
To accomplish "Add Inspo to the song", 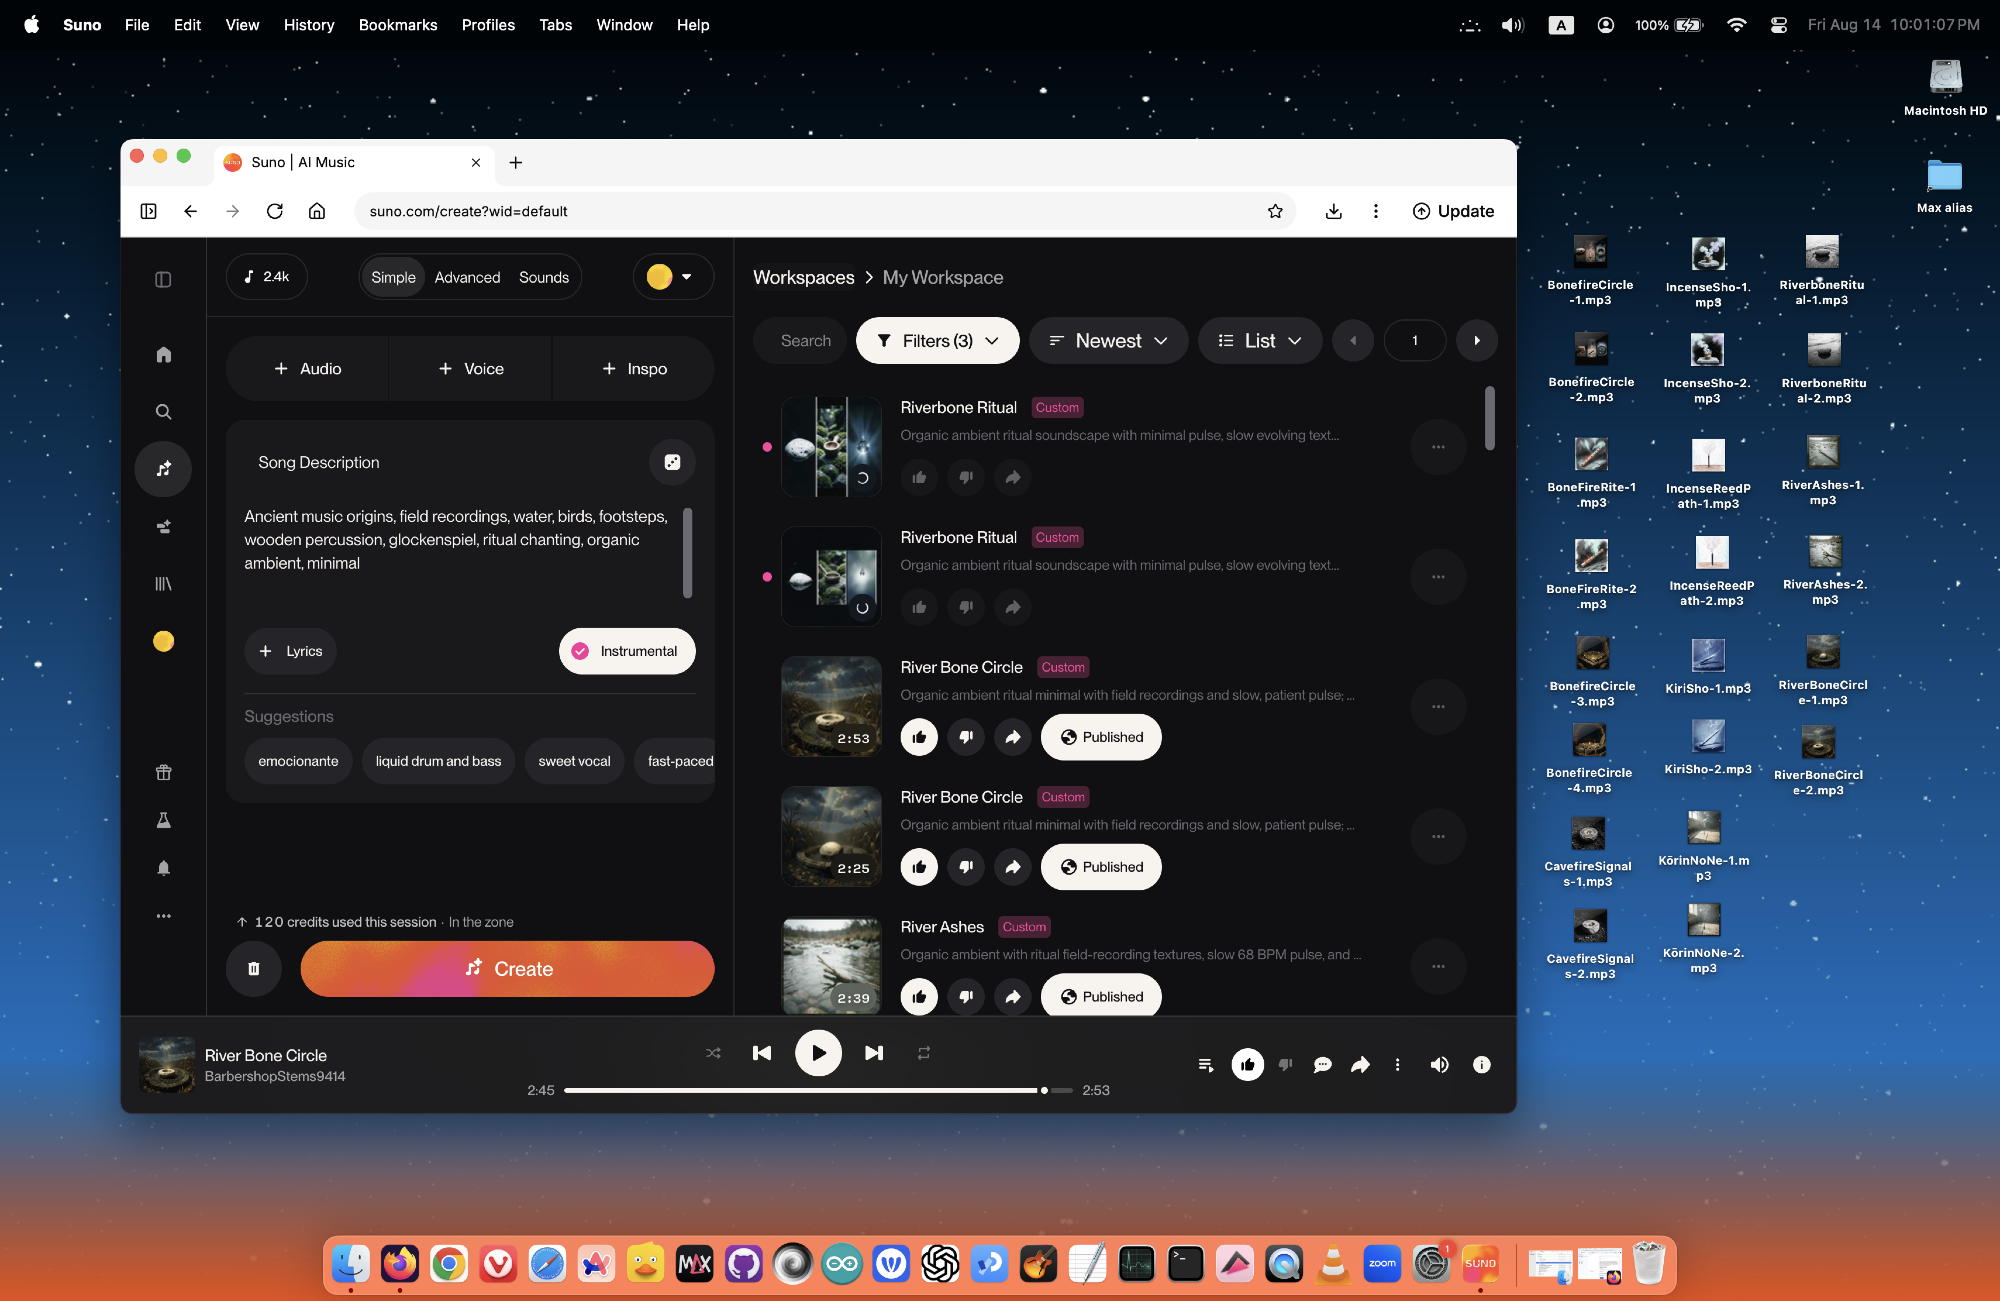I will (634, 369).
